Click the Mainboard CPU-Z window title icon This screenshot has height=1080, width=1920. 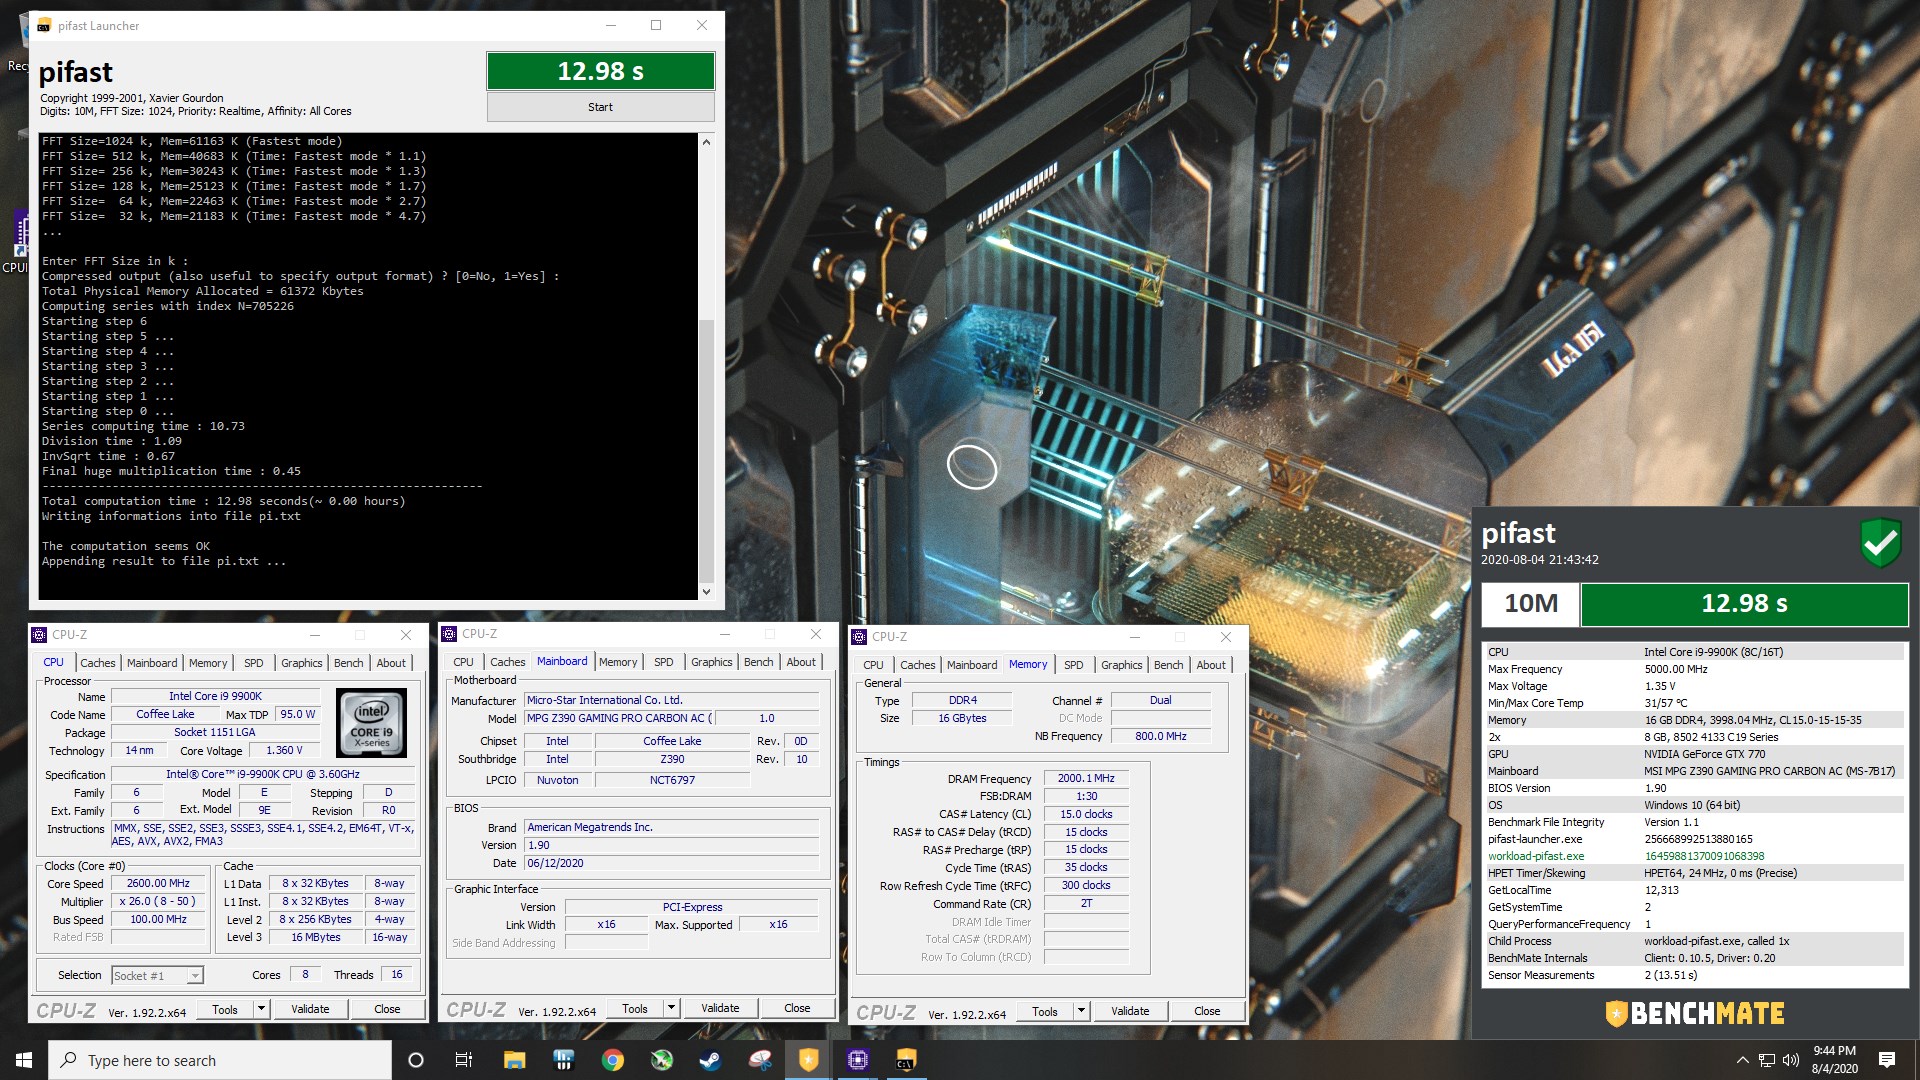coord(450,634)
